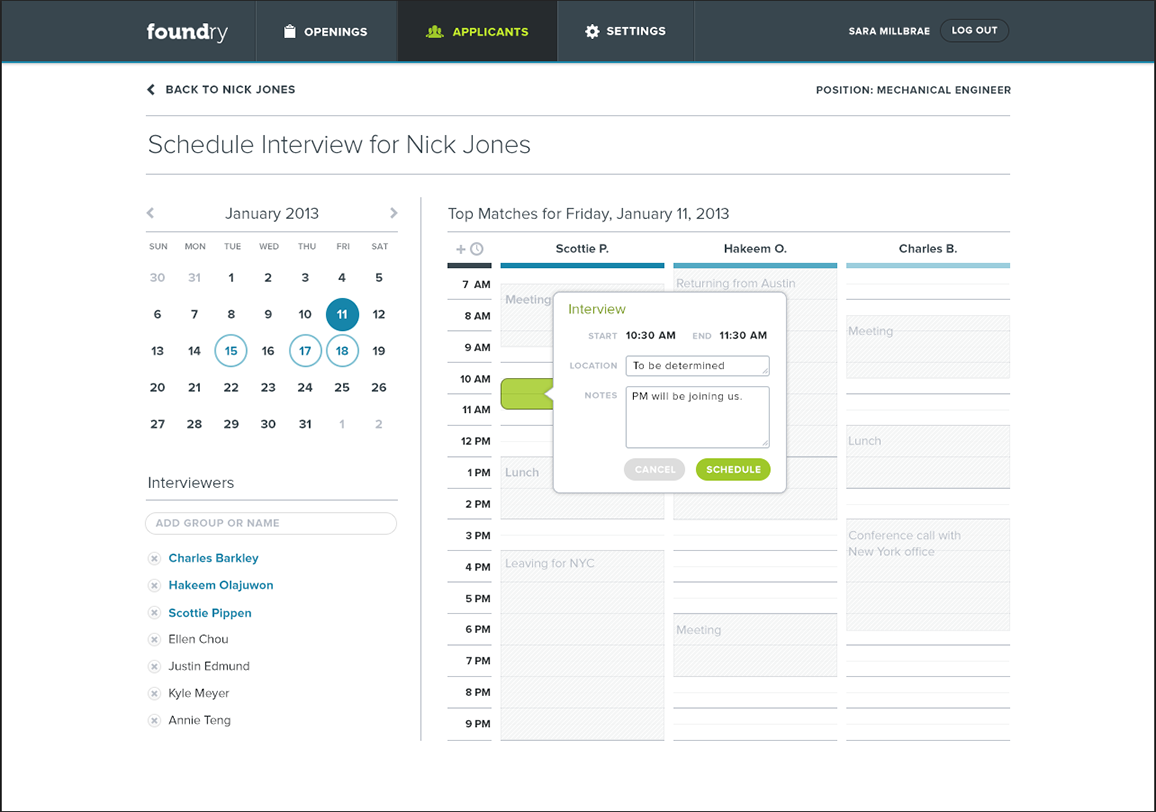
Task: Remove Kyle Meyer from interviewers
Action: 154,693
